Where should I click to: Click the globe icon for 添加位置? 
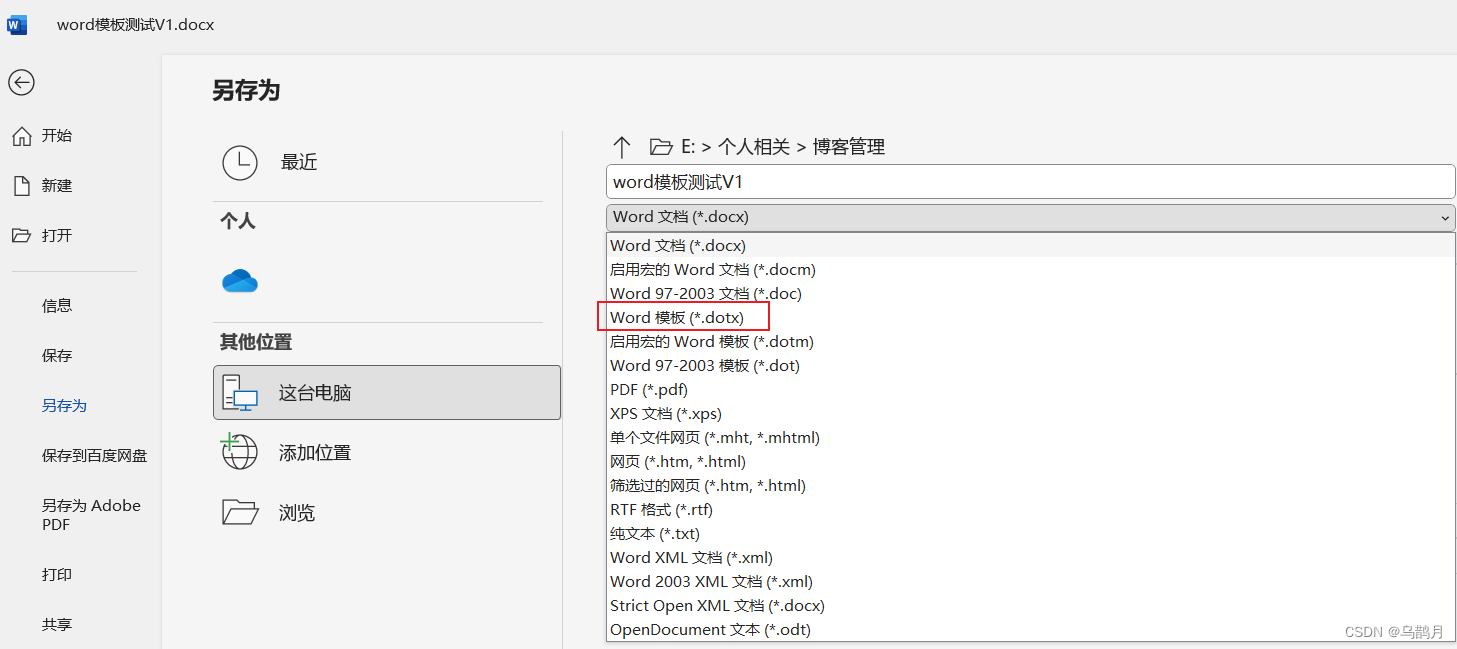[239, 452]
